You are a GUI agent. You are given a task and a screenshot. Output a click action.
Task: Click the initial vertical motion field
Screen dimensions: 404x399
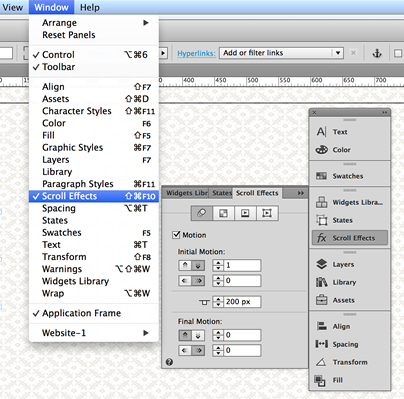(x=242, y=265)
